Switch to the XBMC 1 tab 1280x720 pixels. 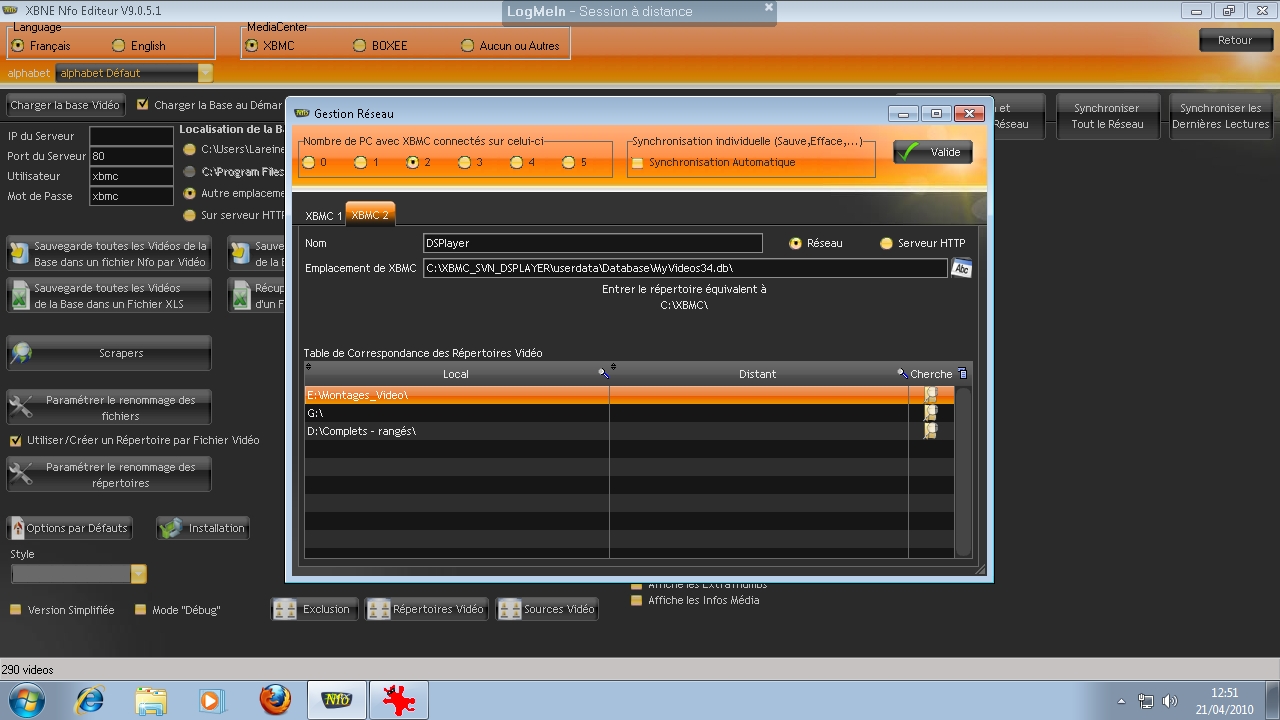324,216
